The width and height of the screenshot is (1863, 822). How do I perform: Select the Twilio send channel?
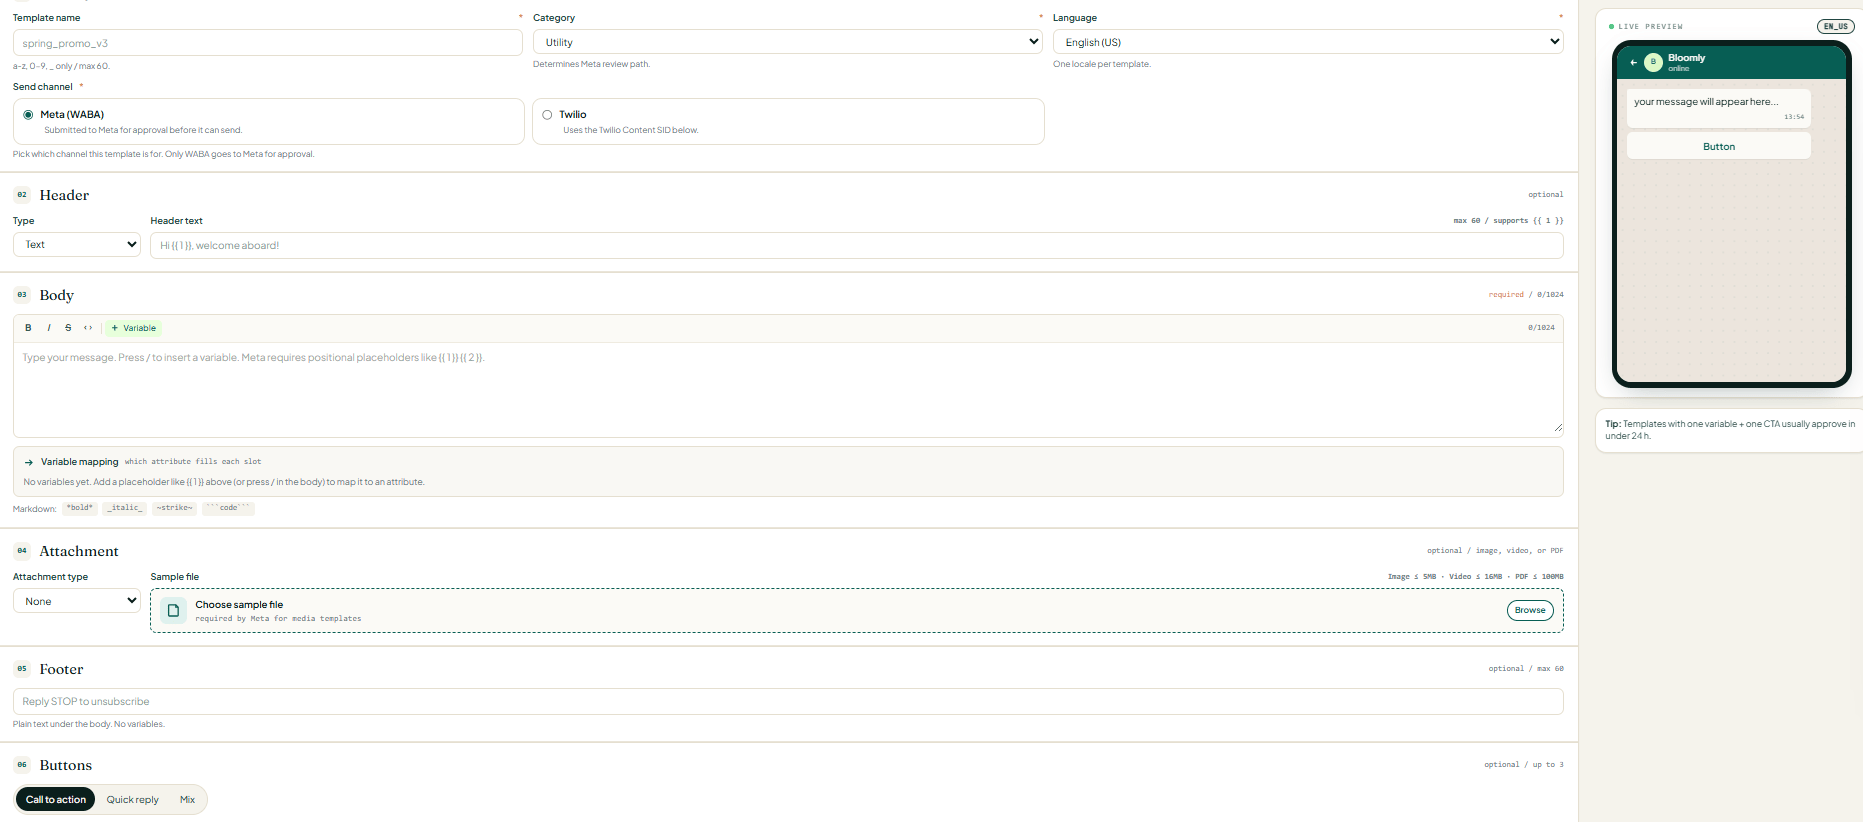[x=788, y=121]
